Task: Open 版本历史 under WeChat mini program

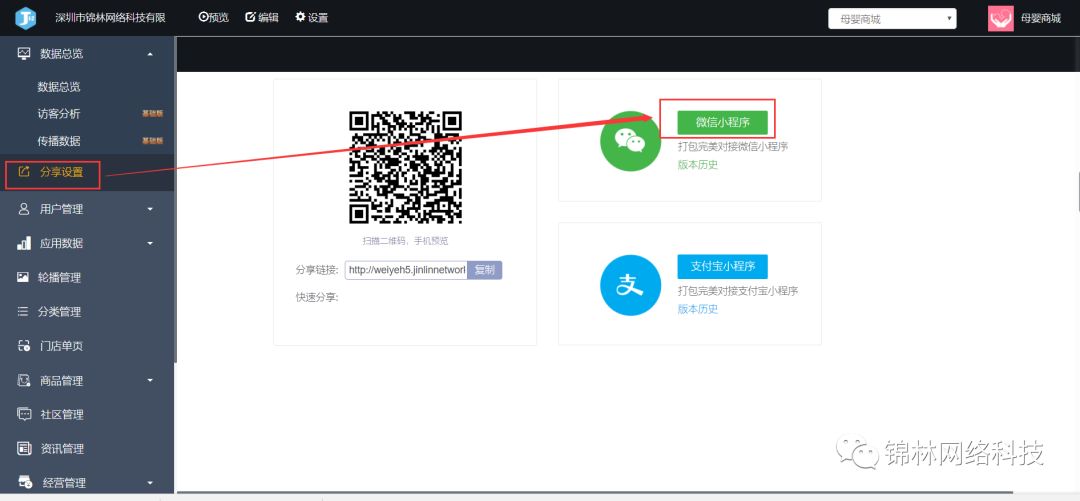Action: (x=698, y=165)
